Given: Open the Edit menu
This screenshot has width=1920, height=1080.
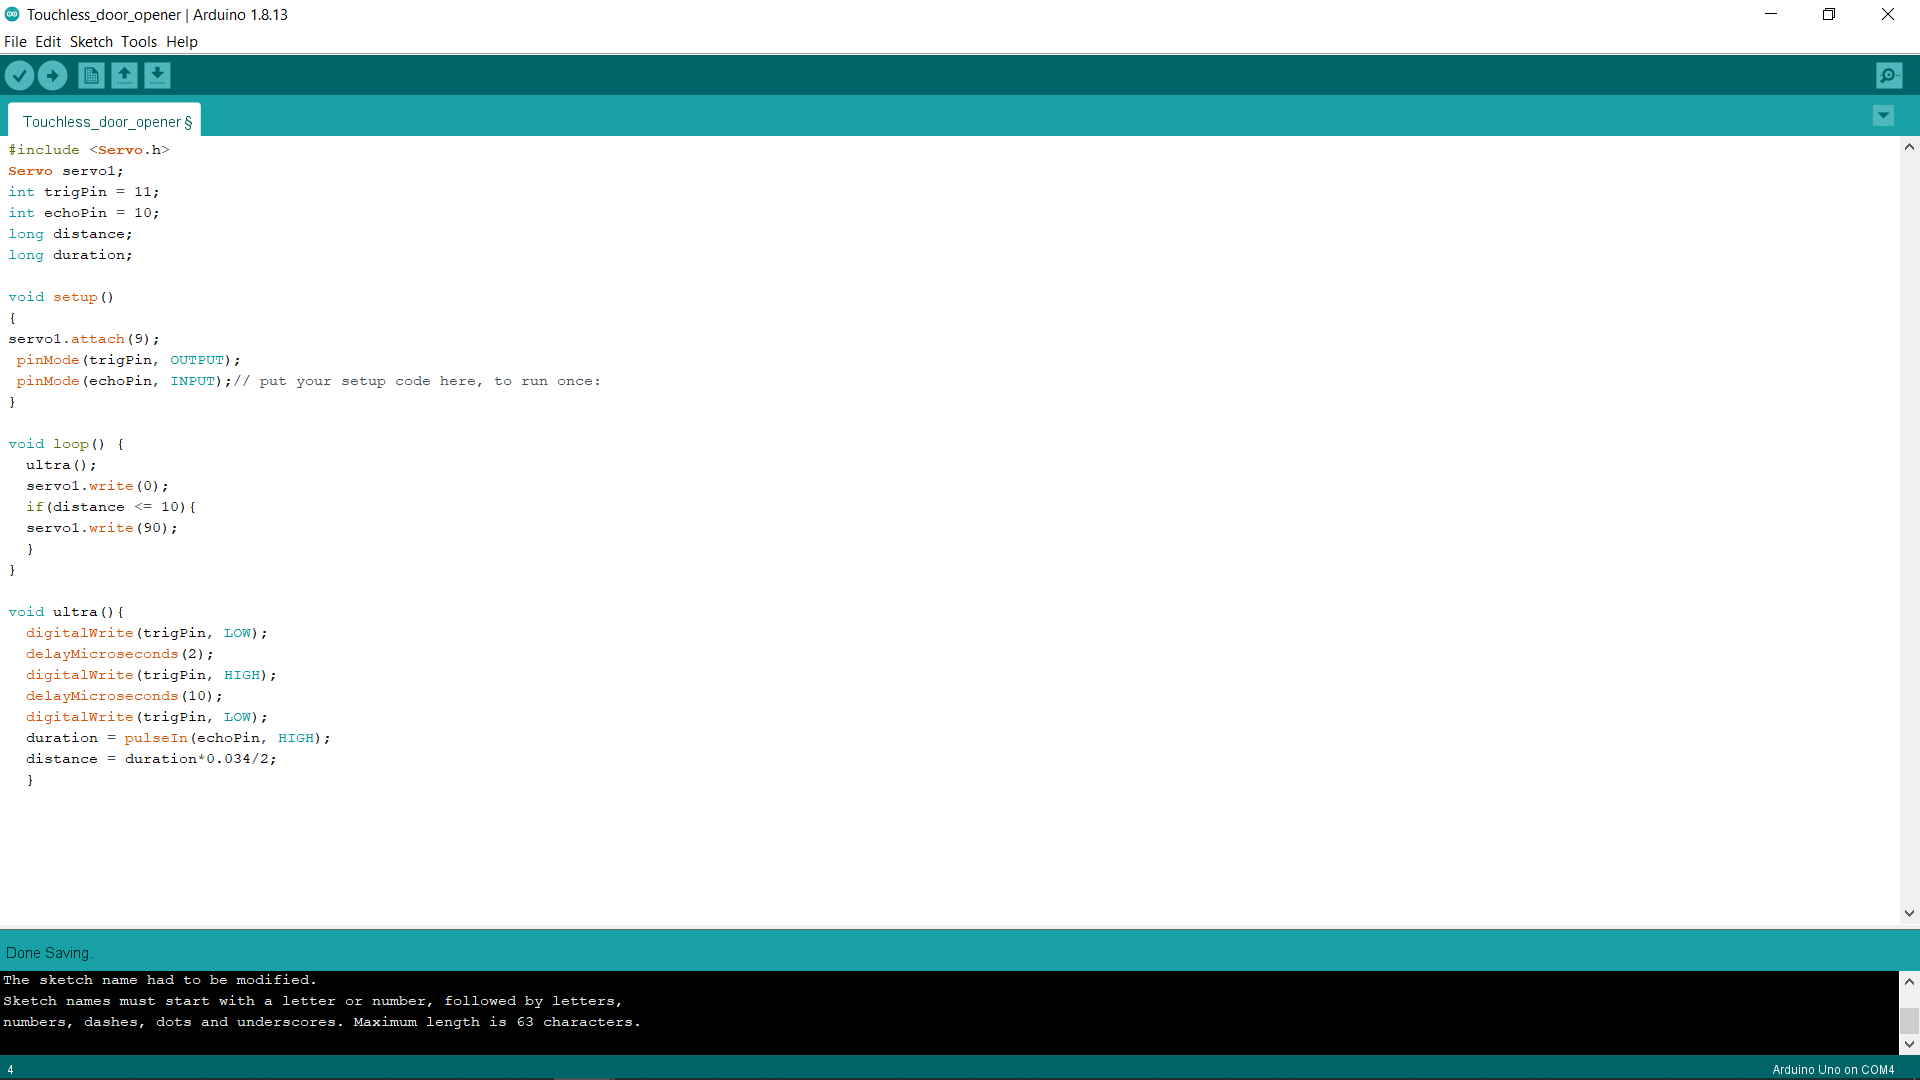Looking at the screenshot, I should coord(47,42).
